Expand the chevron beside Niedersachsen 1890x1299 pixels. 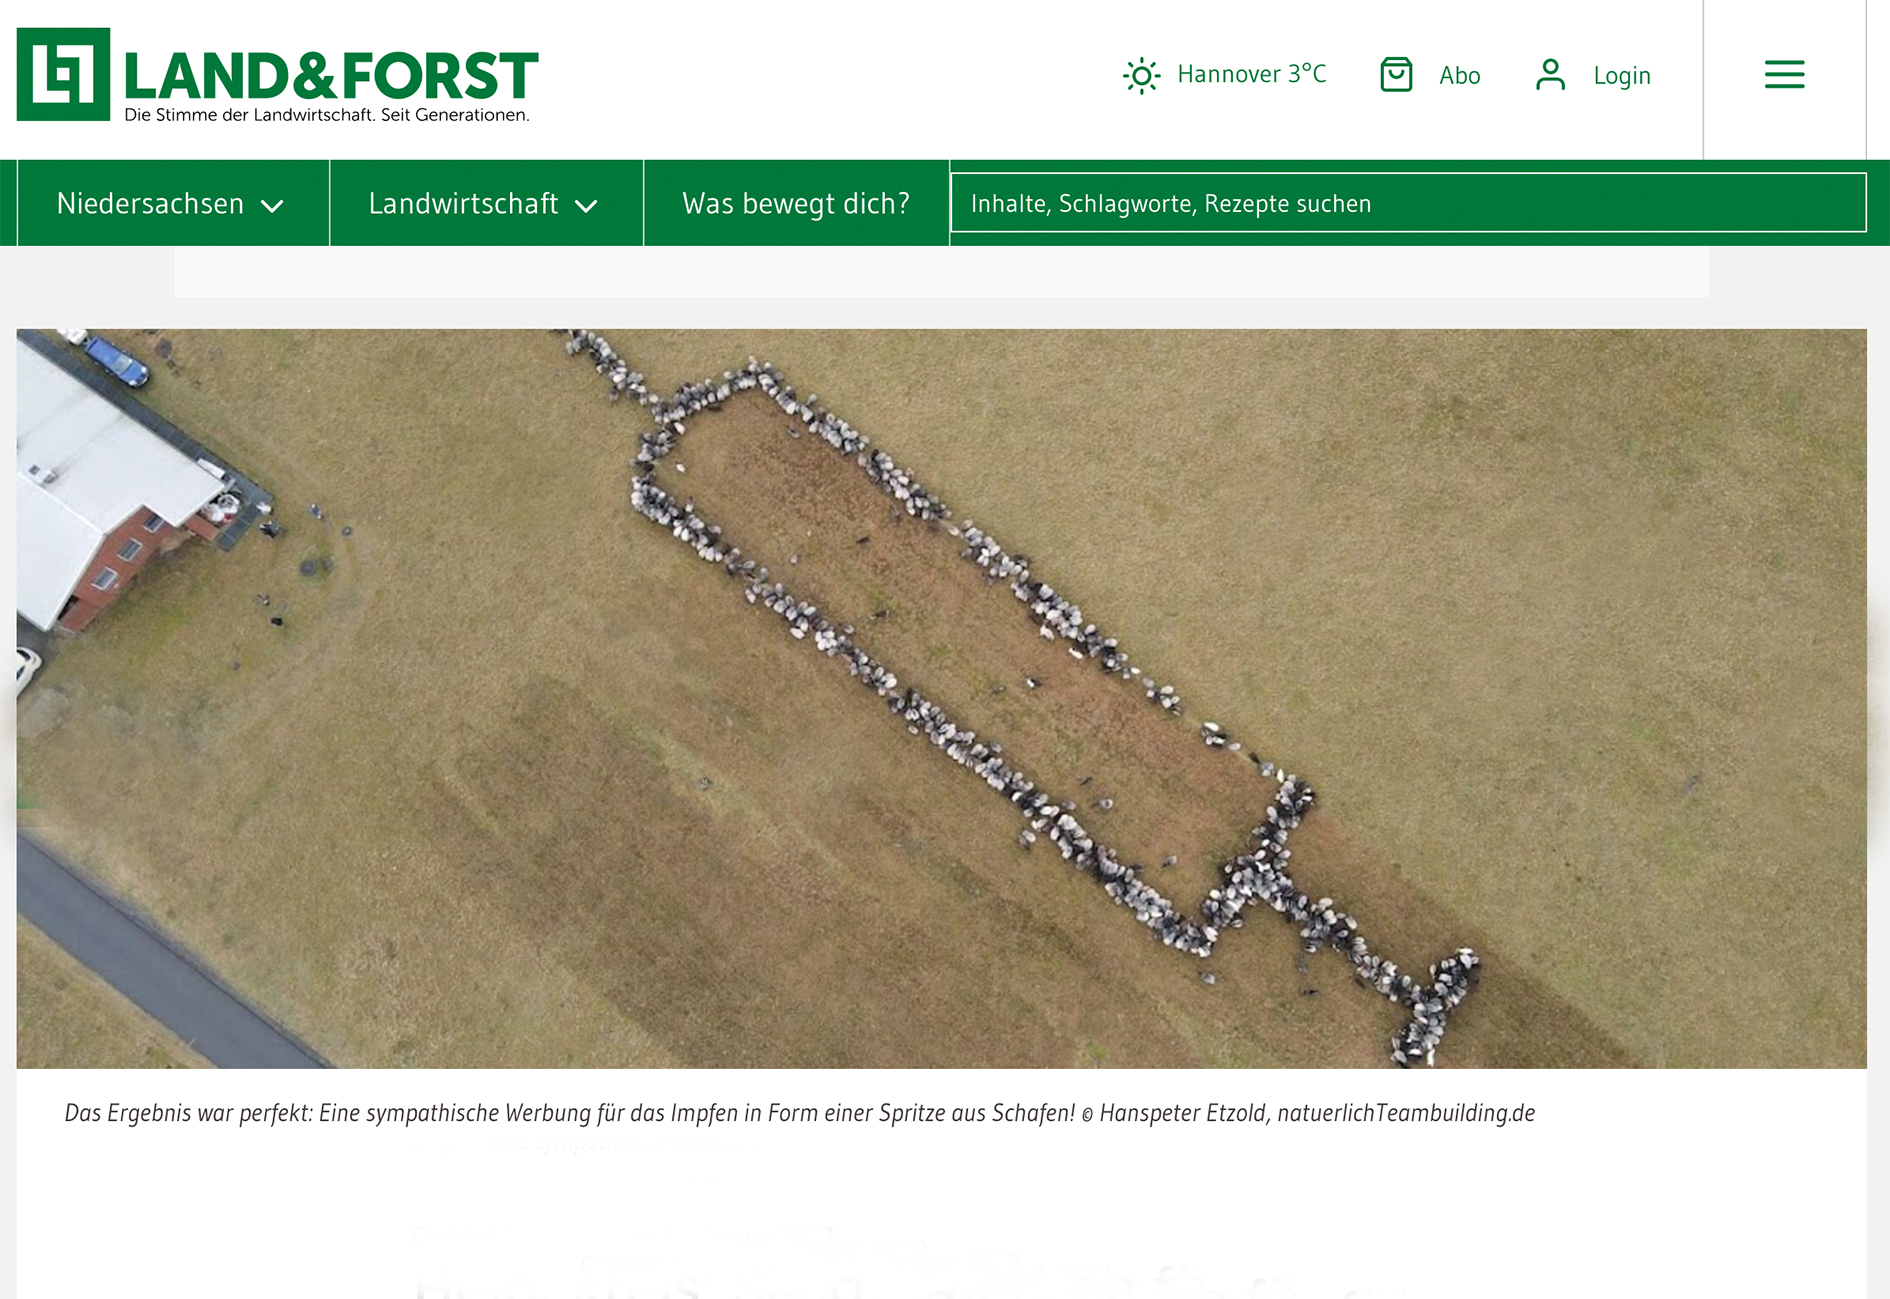[272, 206]
